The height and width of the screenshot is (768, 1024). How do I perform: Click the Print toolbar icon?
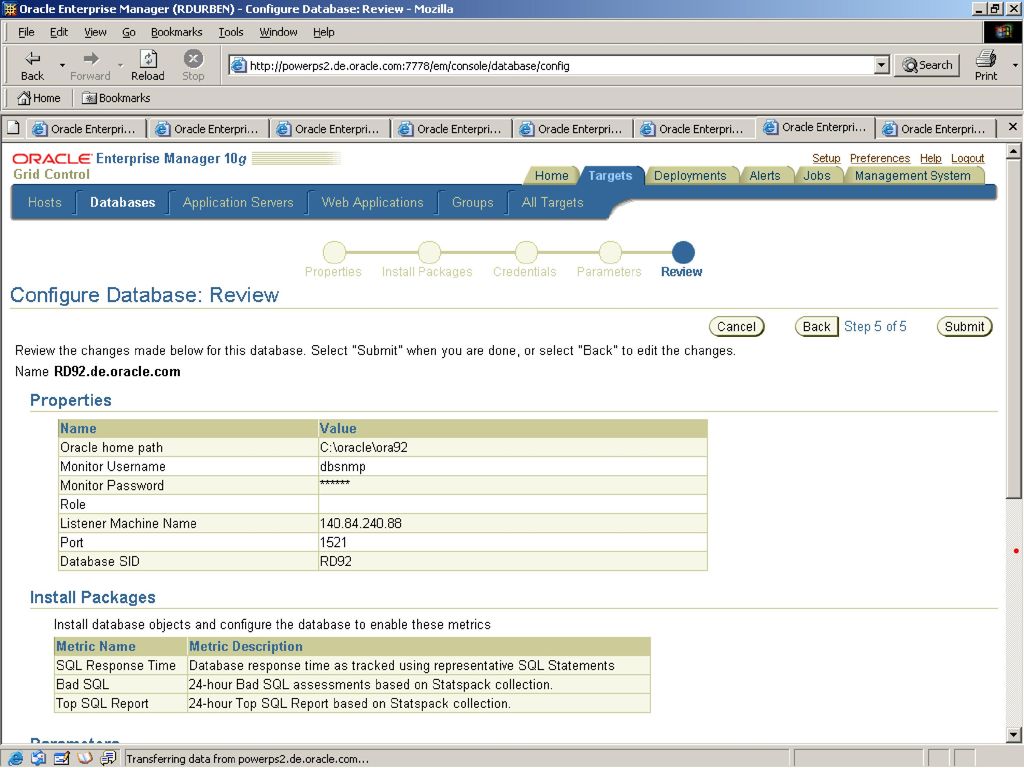(985, 65)
